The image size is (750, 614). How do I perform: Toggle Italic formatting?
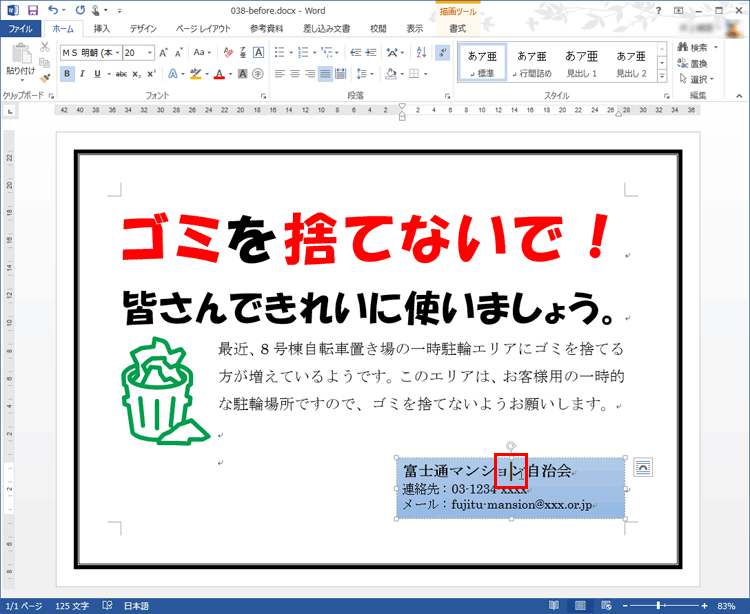coord(82,74)
